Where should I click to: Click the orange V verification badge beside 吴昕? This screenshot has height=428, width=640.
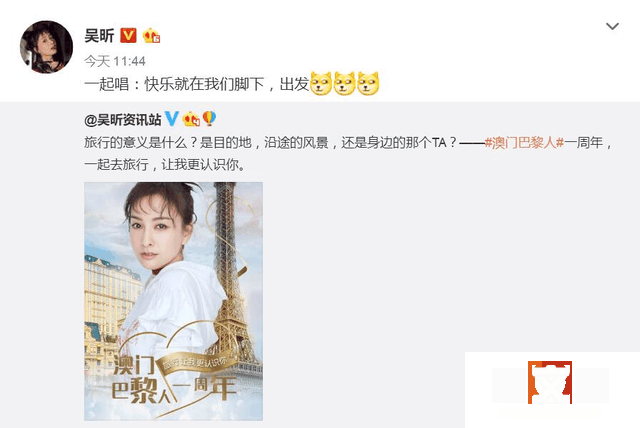click(128, 35)
